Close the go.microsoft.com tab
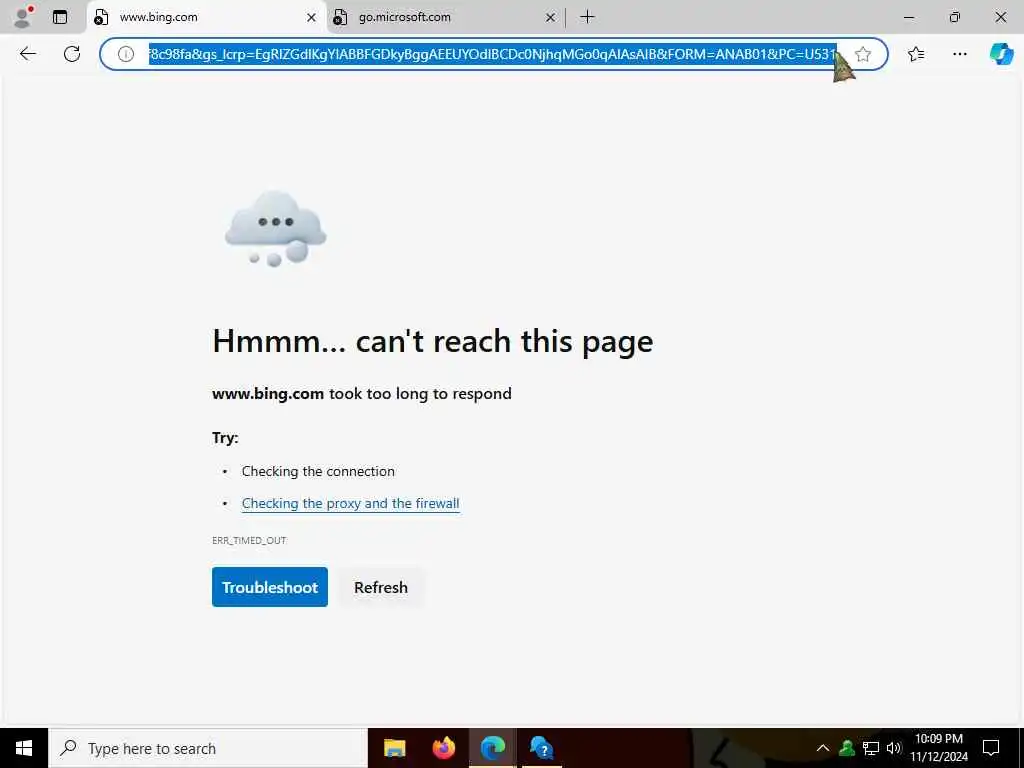1024x768 pixels. coord(551,18)
